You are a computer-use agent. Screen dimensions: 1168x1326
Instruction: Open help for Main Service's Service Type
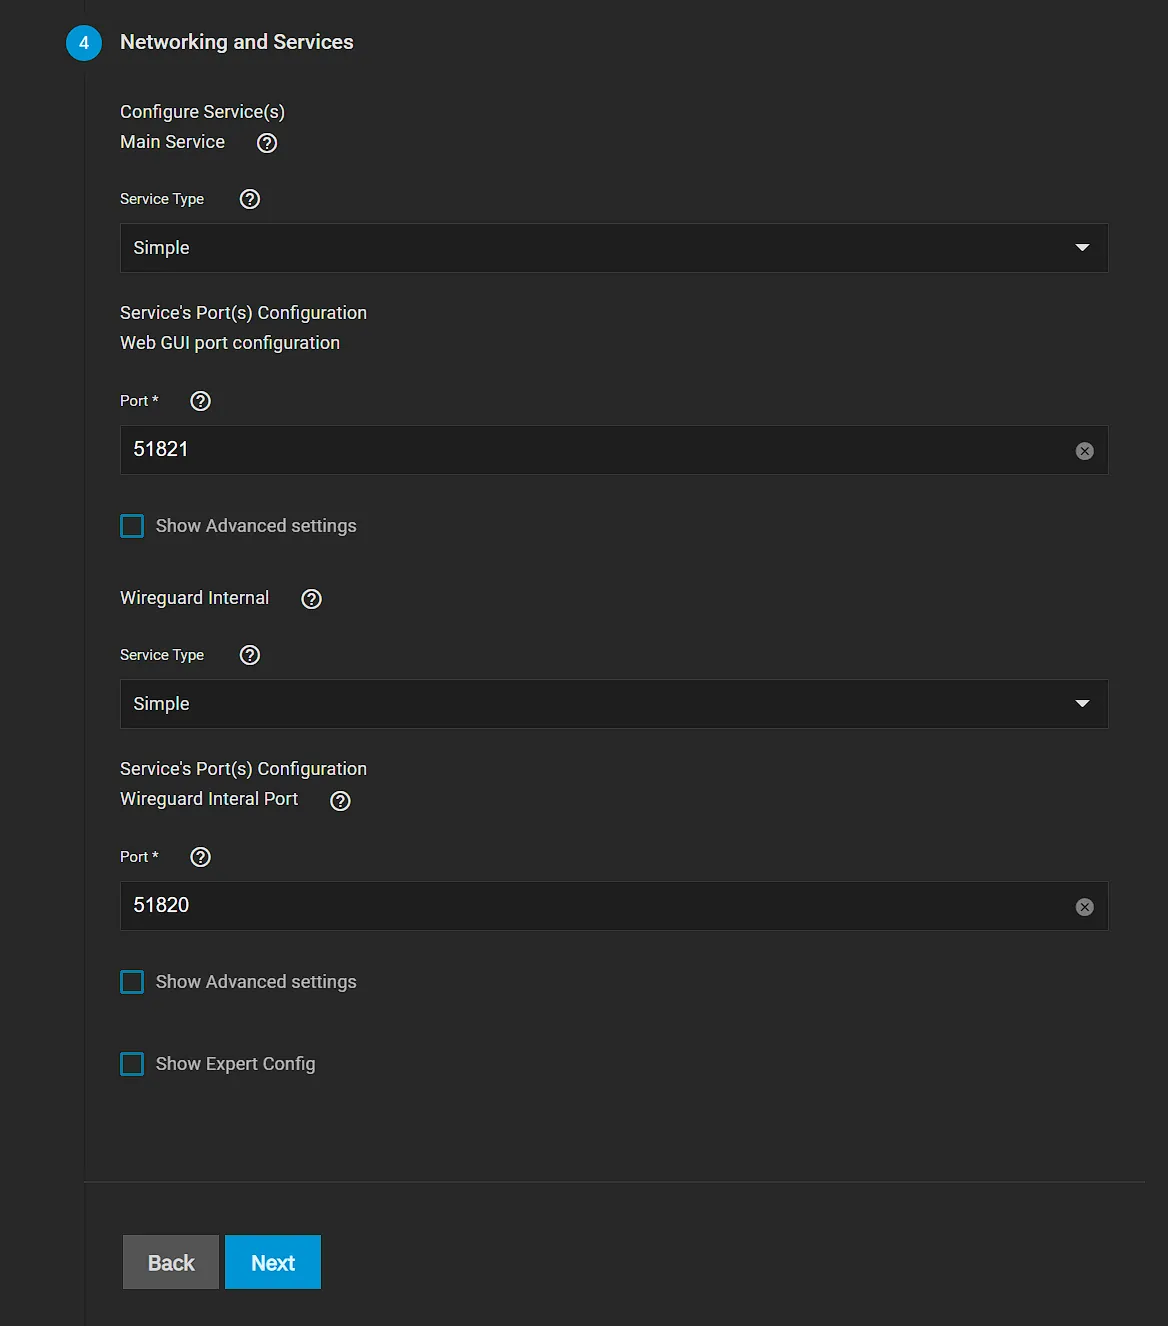click(250, 199)
